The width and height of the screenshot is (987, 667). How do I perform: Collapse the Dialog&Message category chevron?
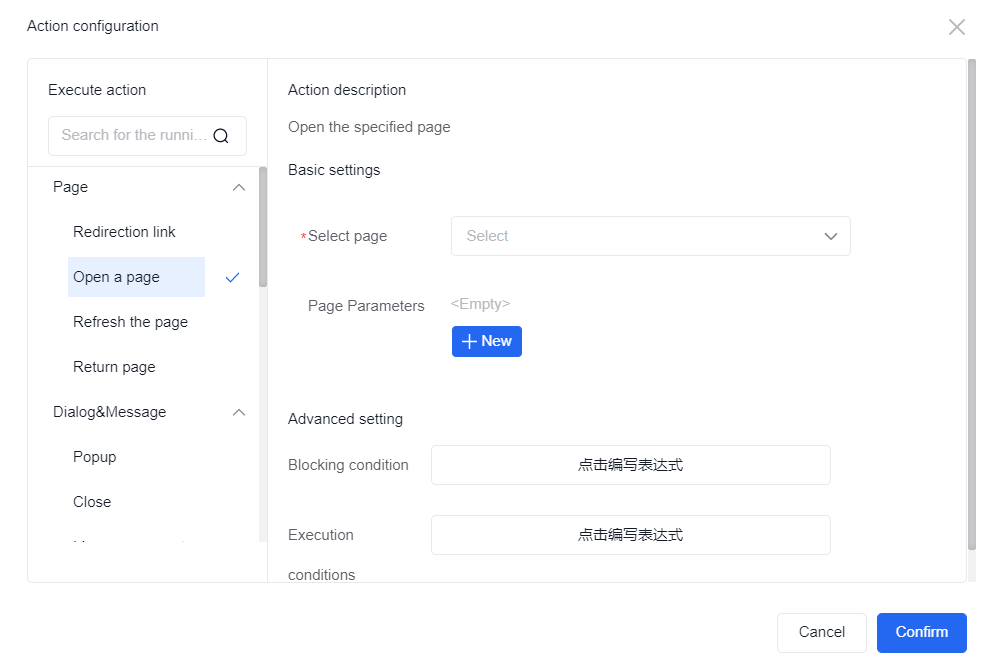tap(239, 412)
